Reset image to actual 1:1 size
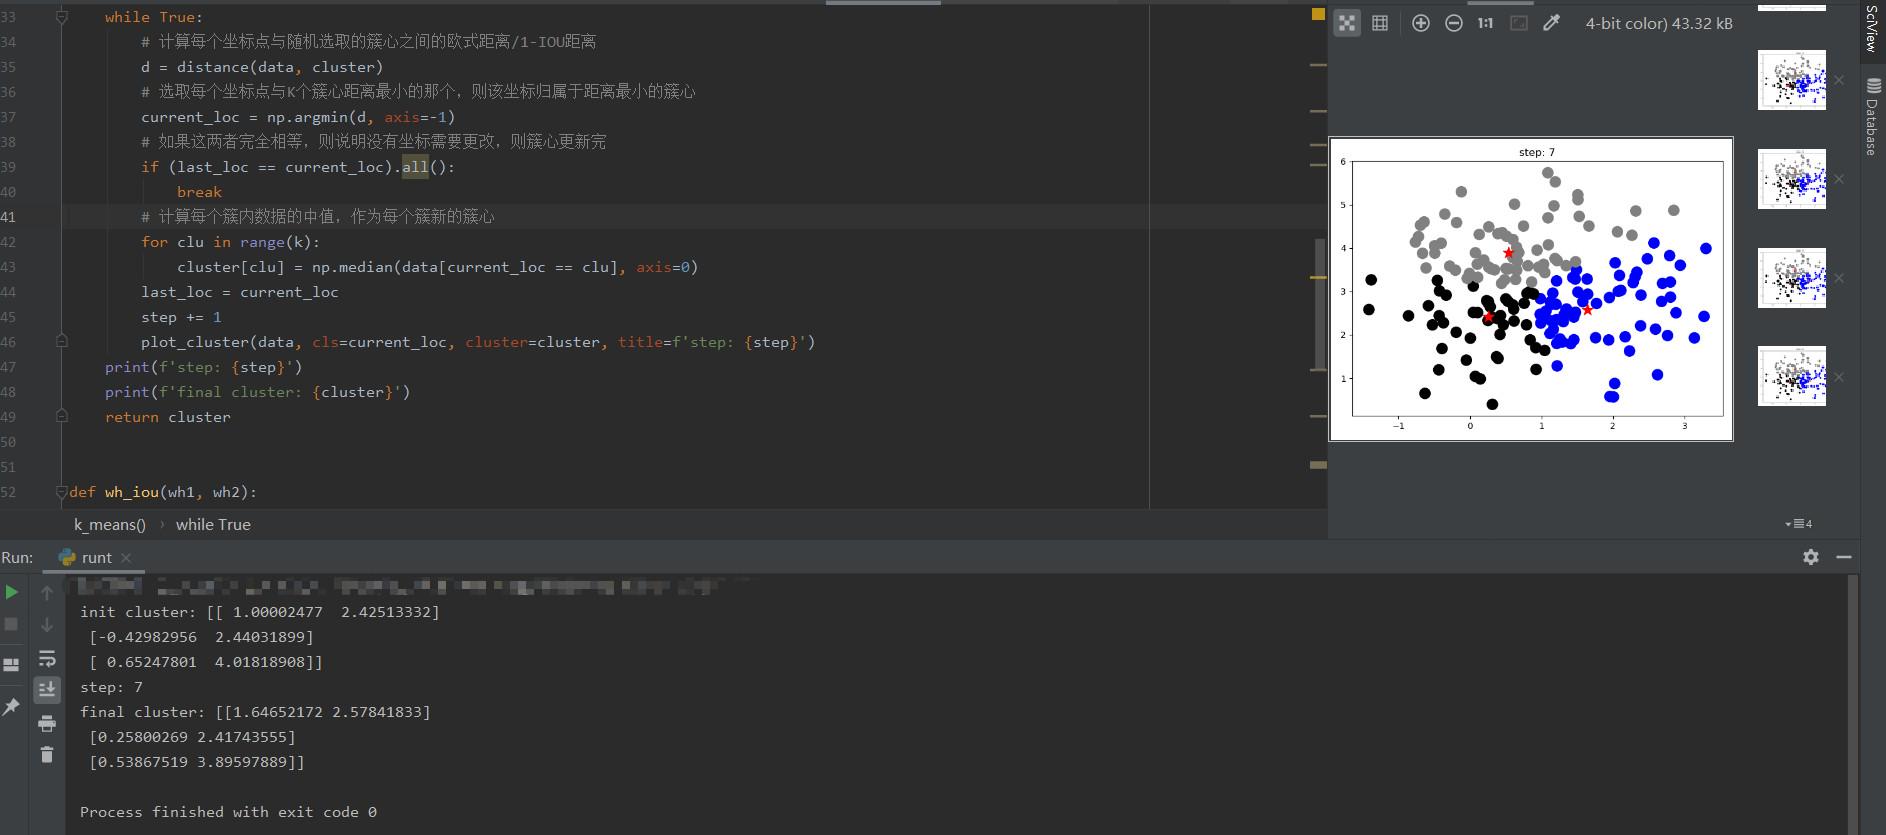This screenshot has height=835, width=1886. [x=1486, y=23]
